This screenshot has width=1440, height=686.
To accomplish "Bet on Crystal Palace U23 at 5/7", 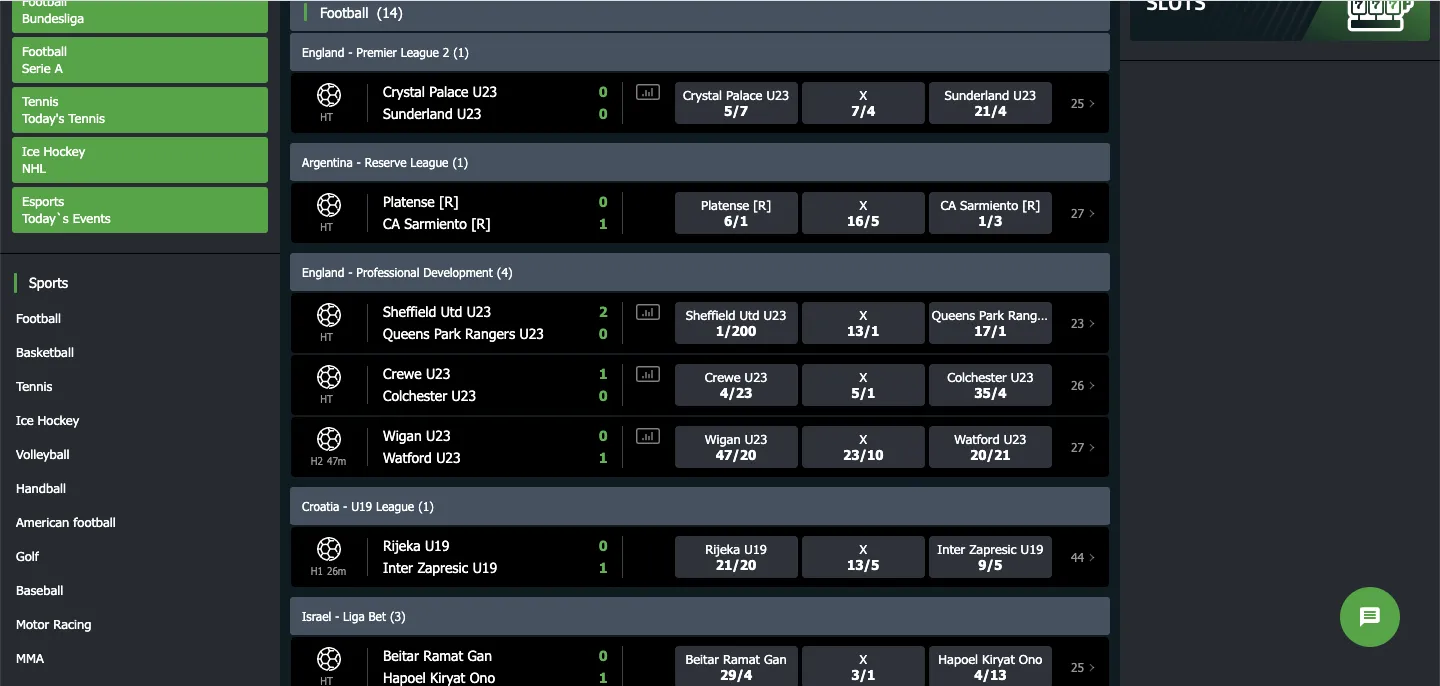I will click(x=736, y=102).
